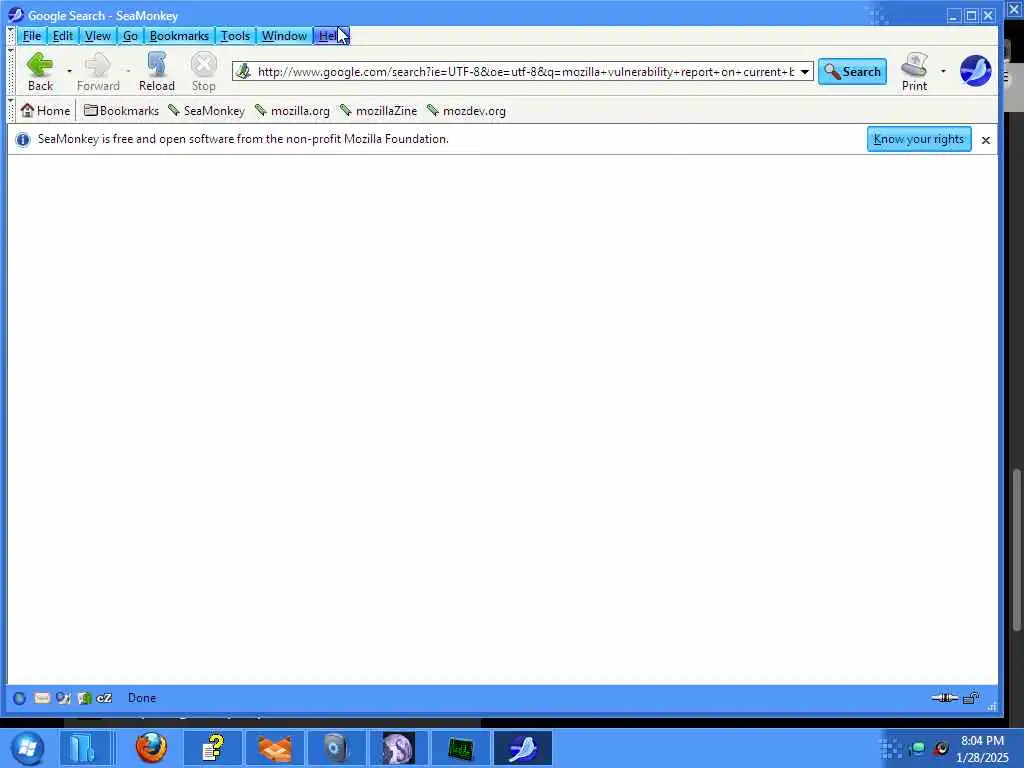1024x768 pixels.
Task: Collapse the menu bar grippy
Action: (x=10, y=36)
